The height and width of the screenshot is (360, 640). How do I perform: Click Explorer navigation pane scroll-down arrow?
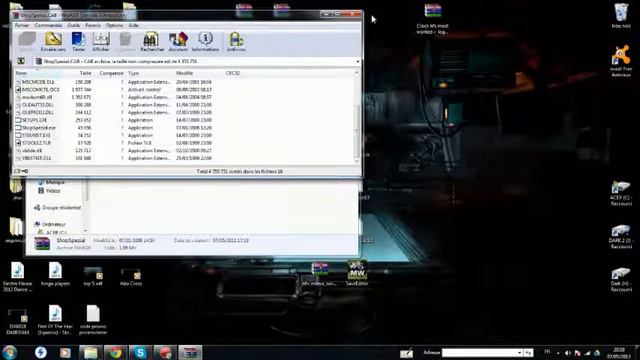85,231
